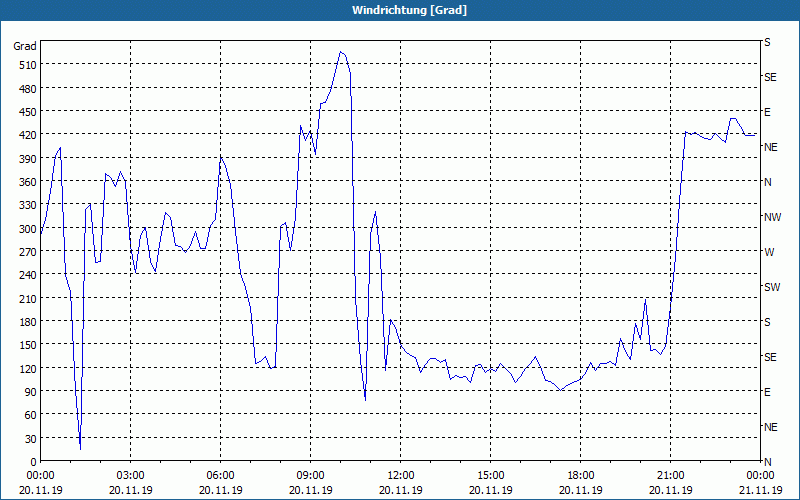Select the 330 y-axis value
This screenshot has width=800, height=500.
(x=28, y=205)
